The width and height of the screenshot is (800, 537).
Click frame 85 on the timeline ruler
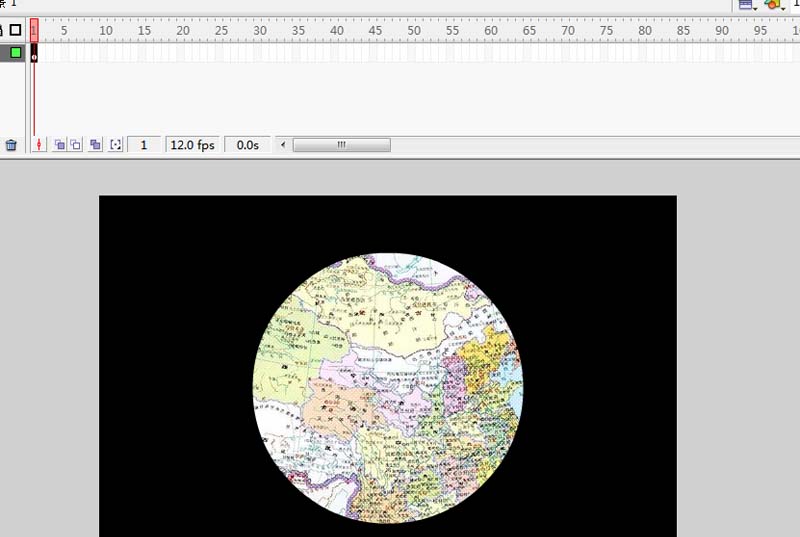684,31
